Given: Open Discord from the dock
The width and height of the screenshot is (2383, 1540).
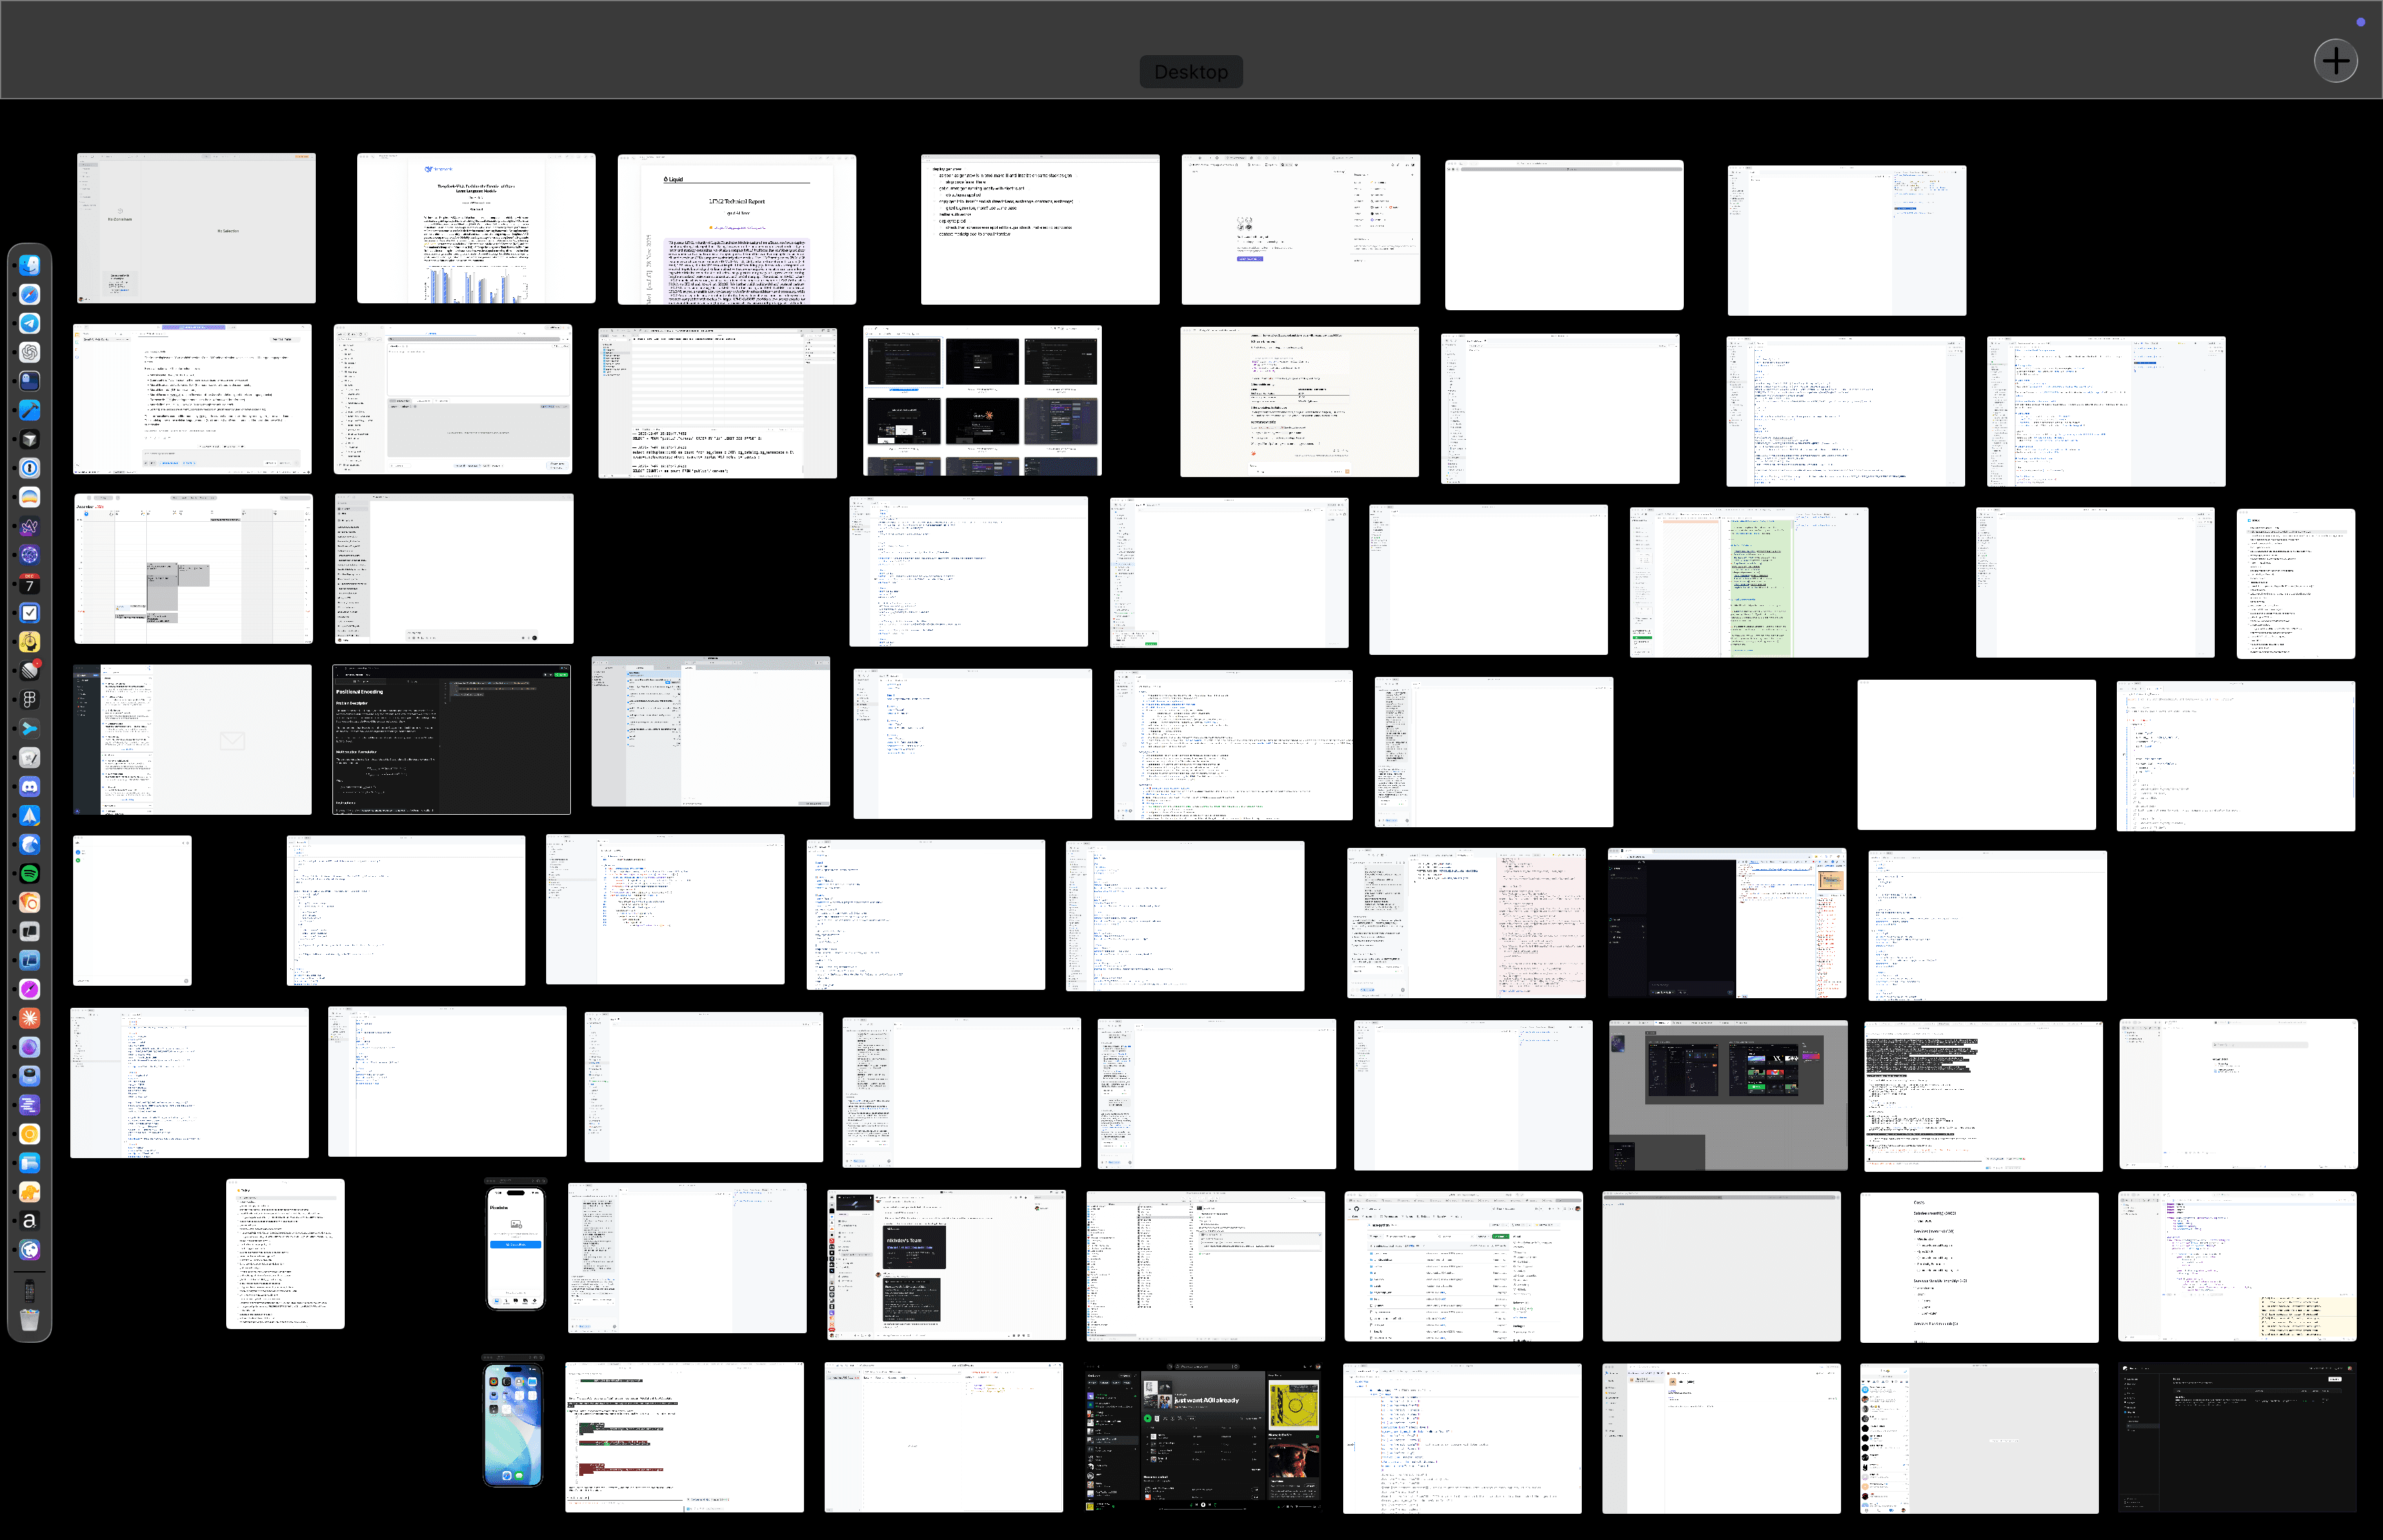Looking at the screenshot, I should point(30,787).
